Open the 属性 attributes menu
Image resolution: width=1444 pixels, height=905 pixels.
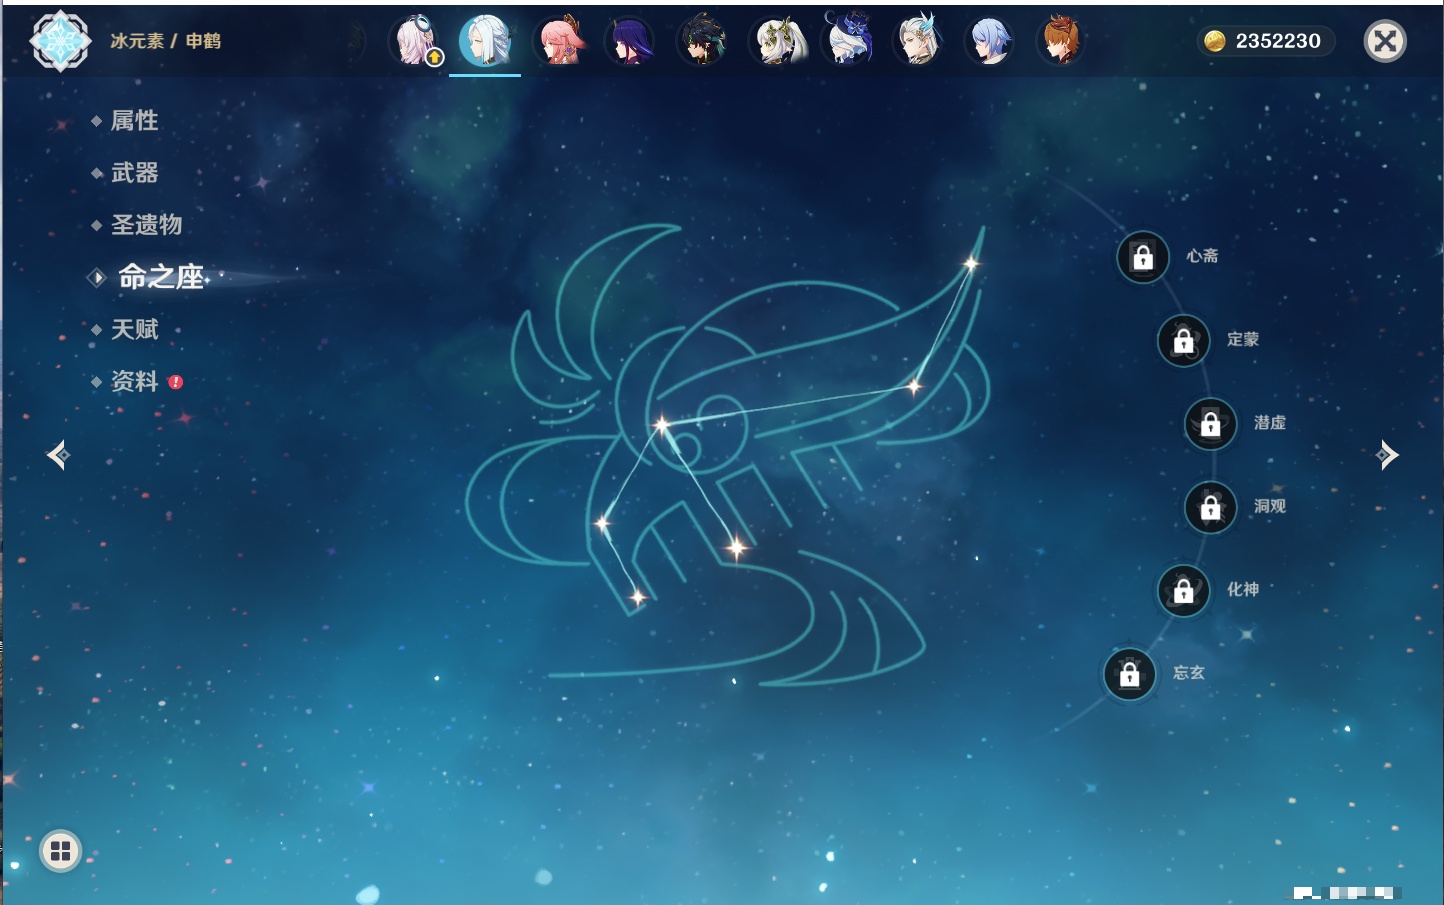point(134,121)
